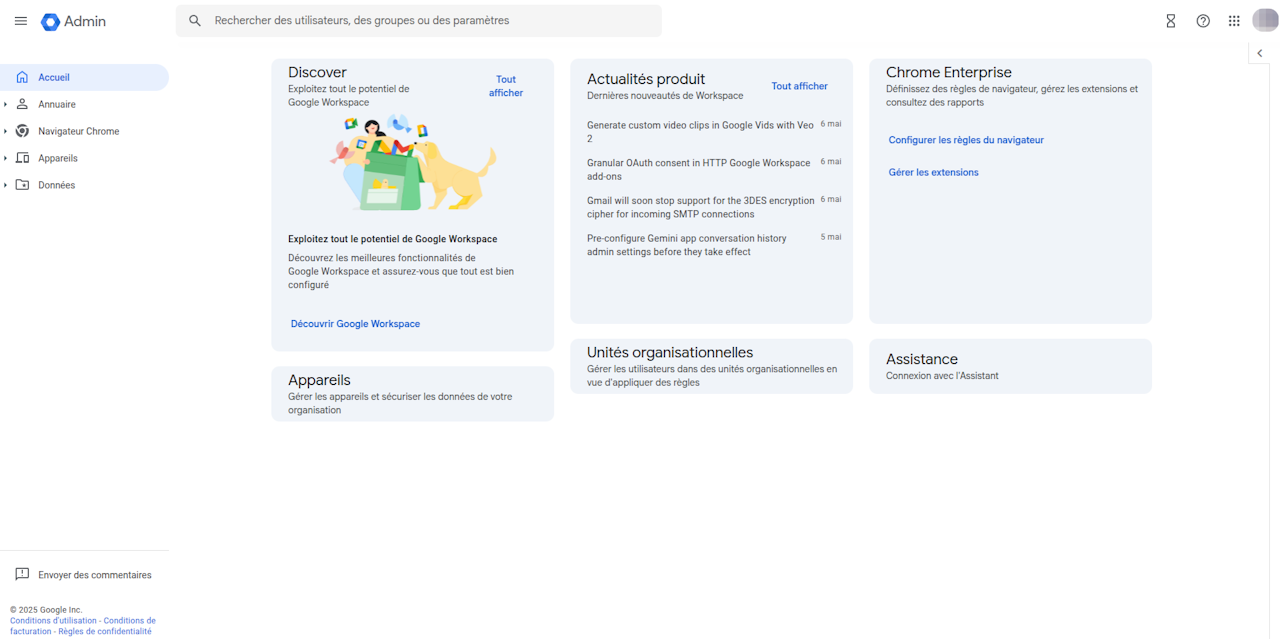Open Règles de confidentialité link
This screenshot has height=639, width=1280.
(105, 632)
